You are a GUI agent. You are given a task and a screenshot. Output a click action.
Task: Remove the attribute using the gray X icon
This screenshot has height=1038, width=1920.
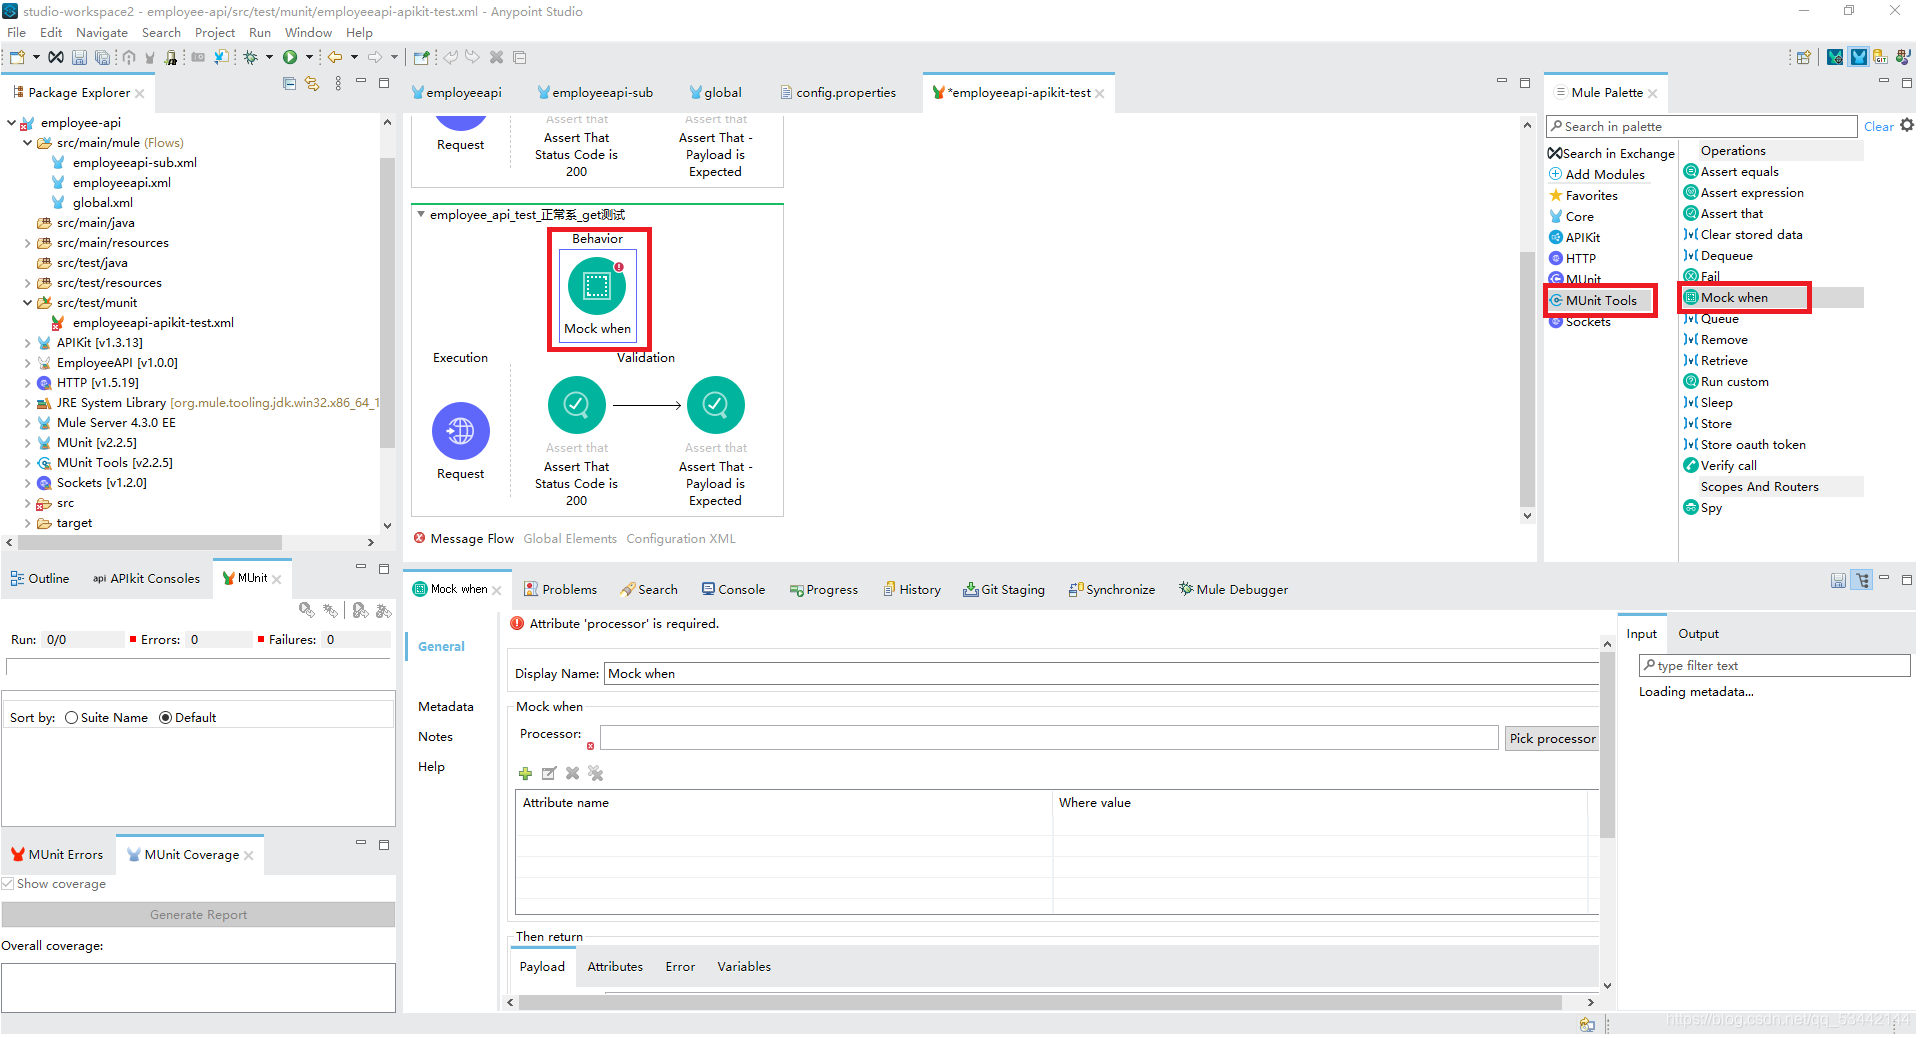(x=572, y=773)
